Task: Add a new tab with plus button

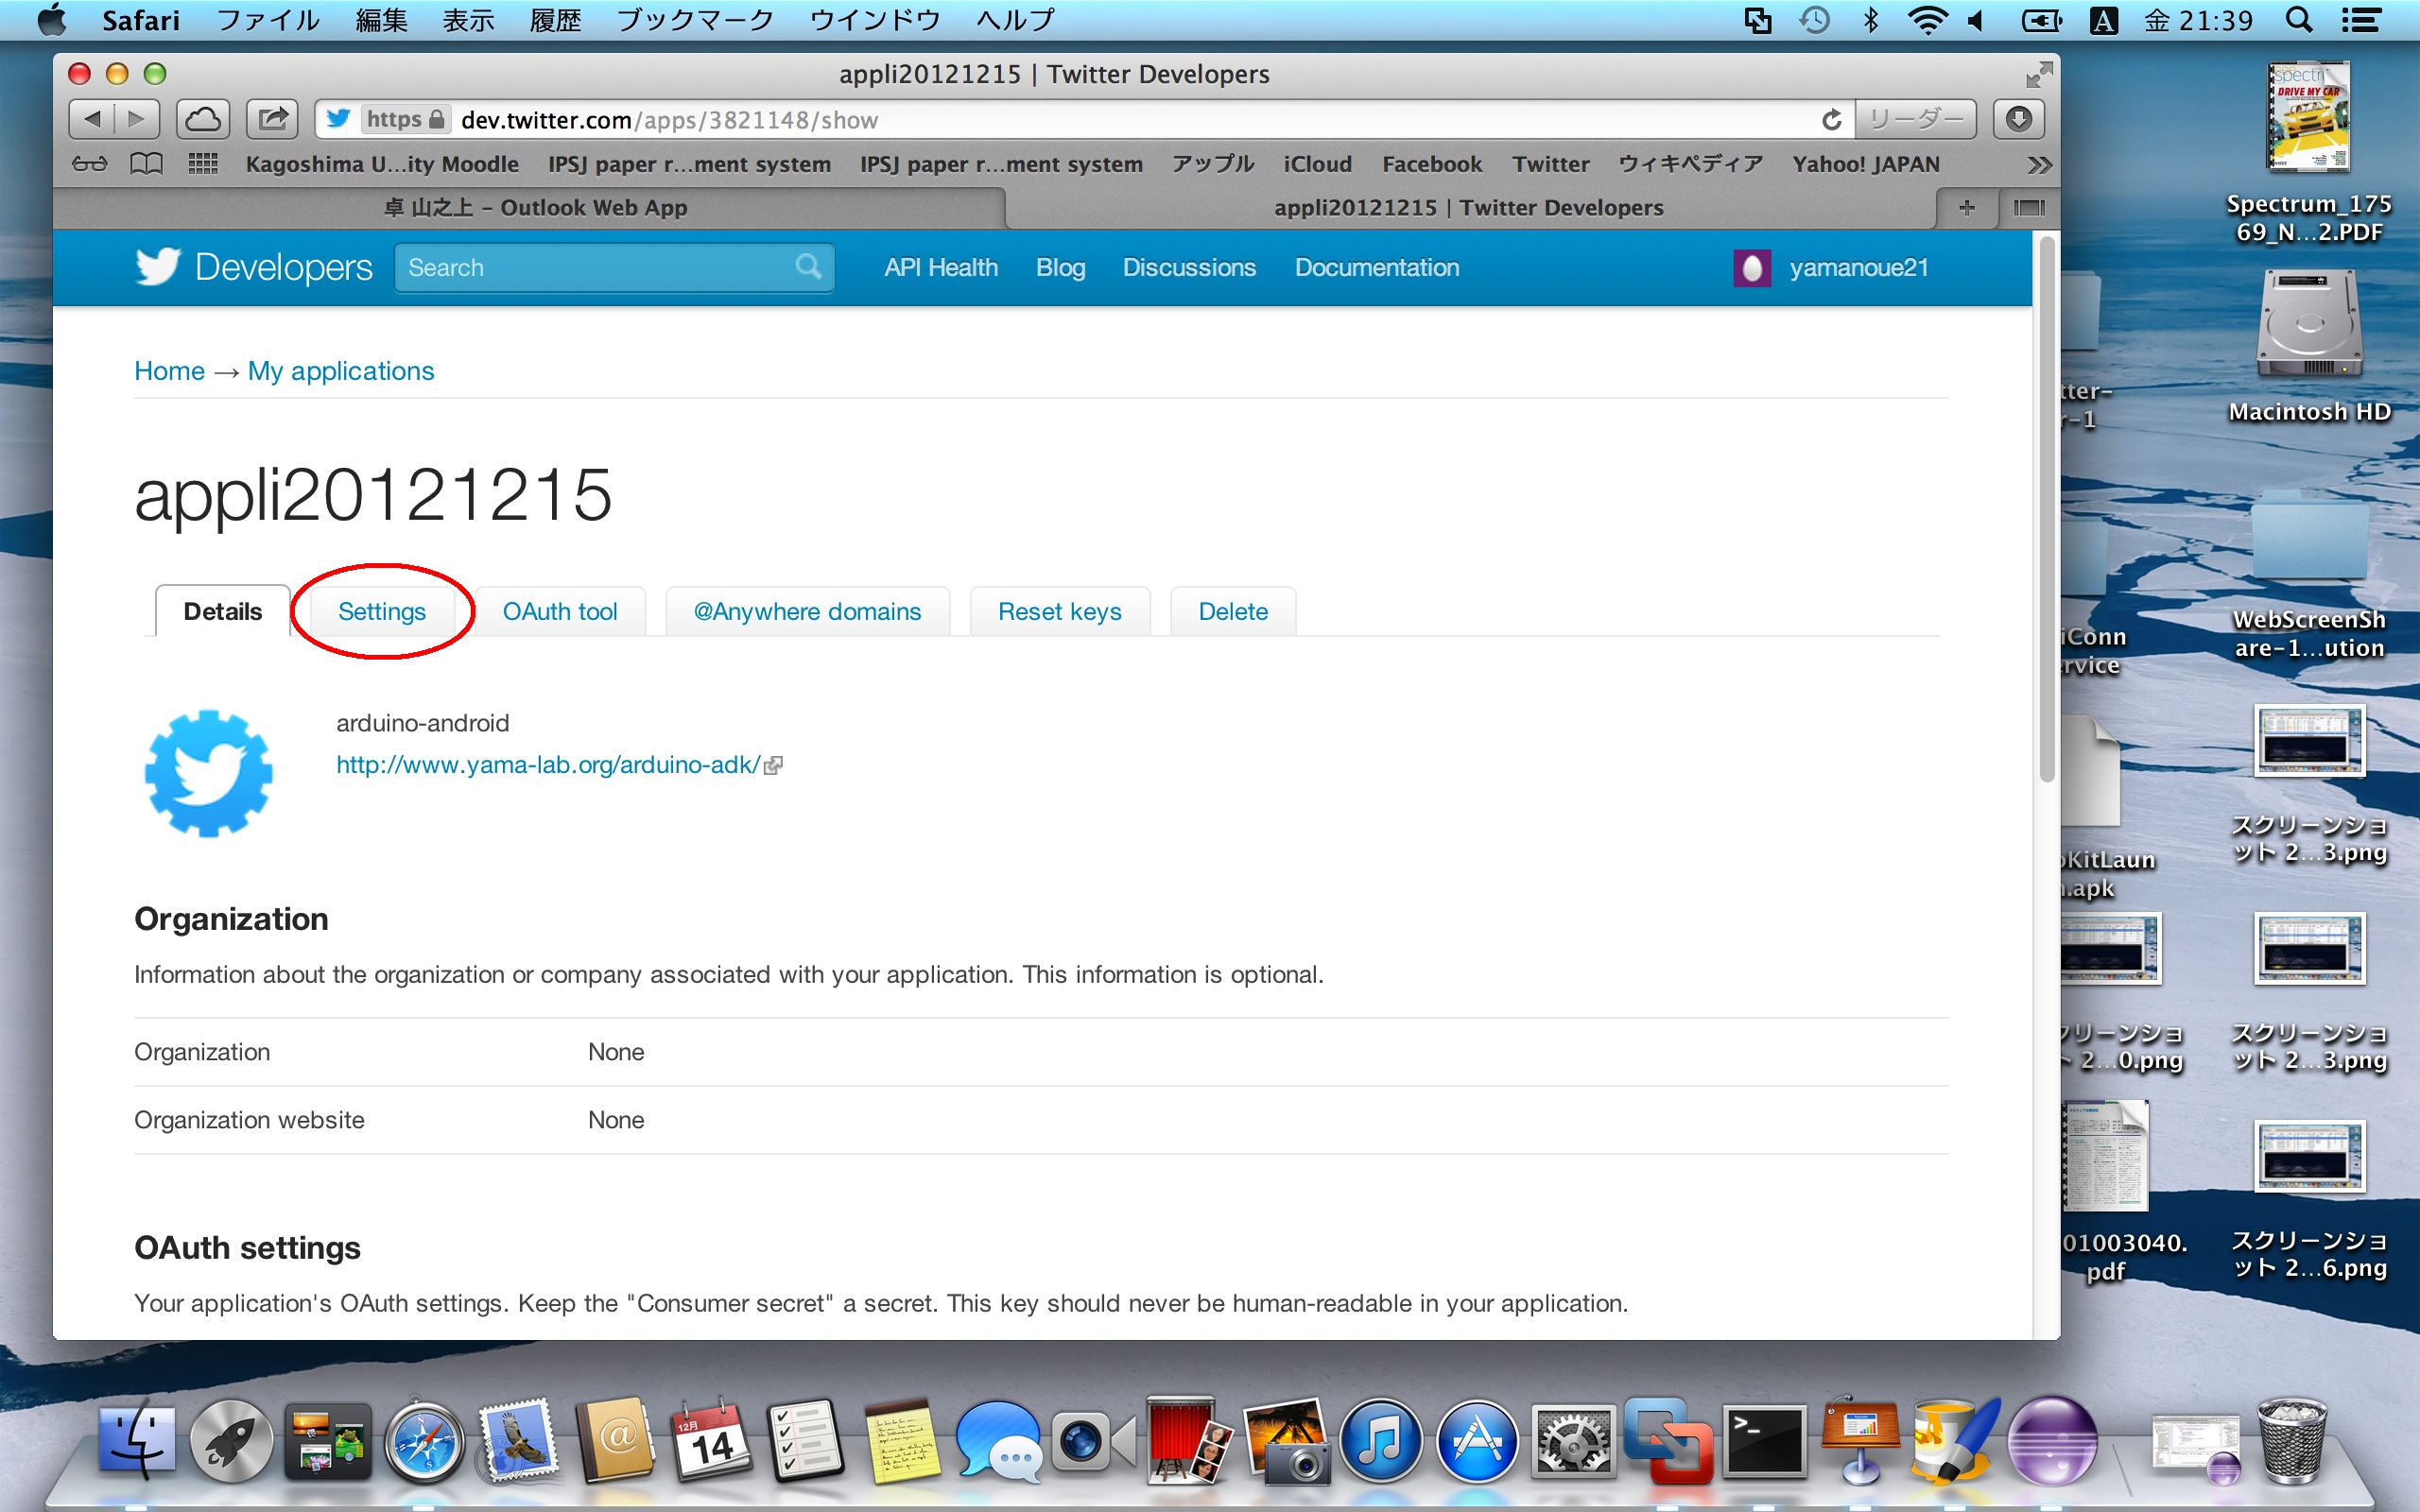Action: (1966, 208)
